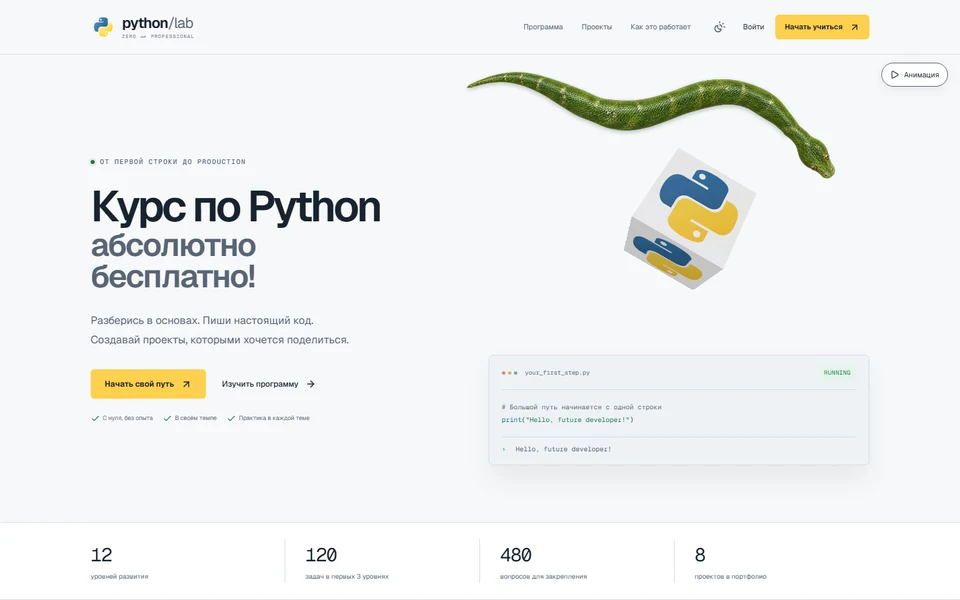This screenshot has height=600, width=960.
Task: Click the python/lab brand name text
Action: (x=157, y=23)
